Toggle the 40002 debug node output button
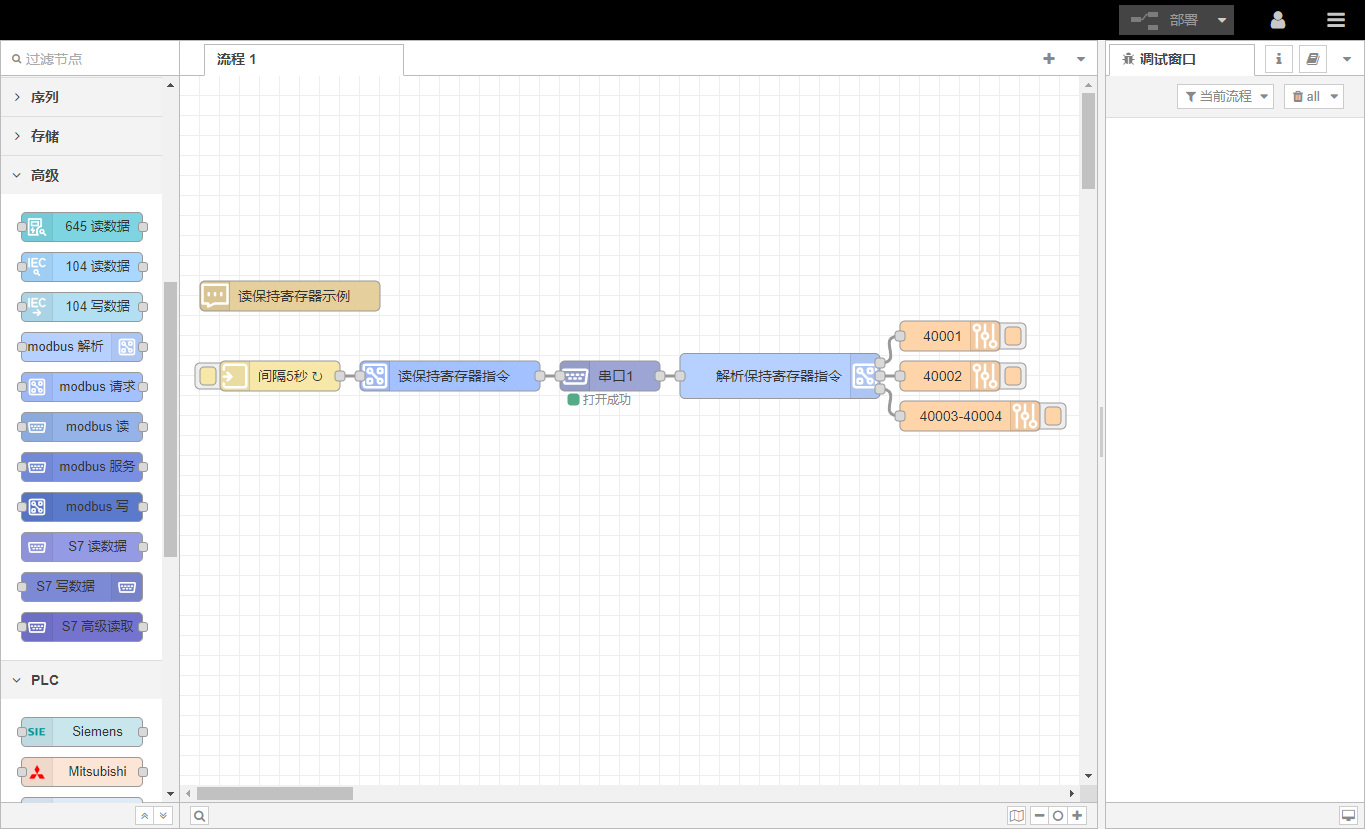Image resolution: width=1365 pixels, height=829 pixels. [1013, 376]
